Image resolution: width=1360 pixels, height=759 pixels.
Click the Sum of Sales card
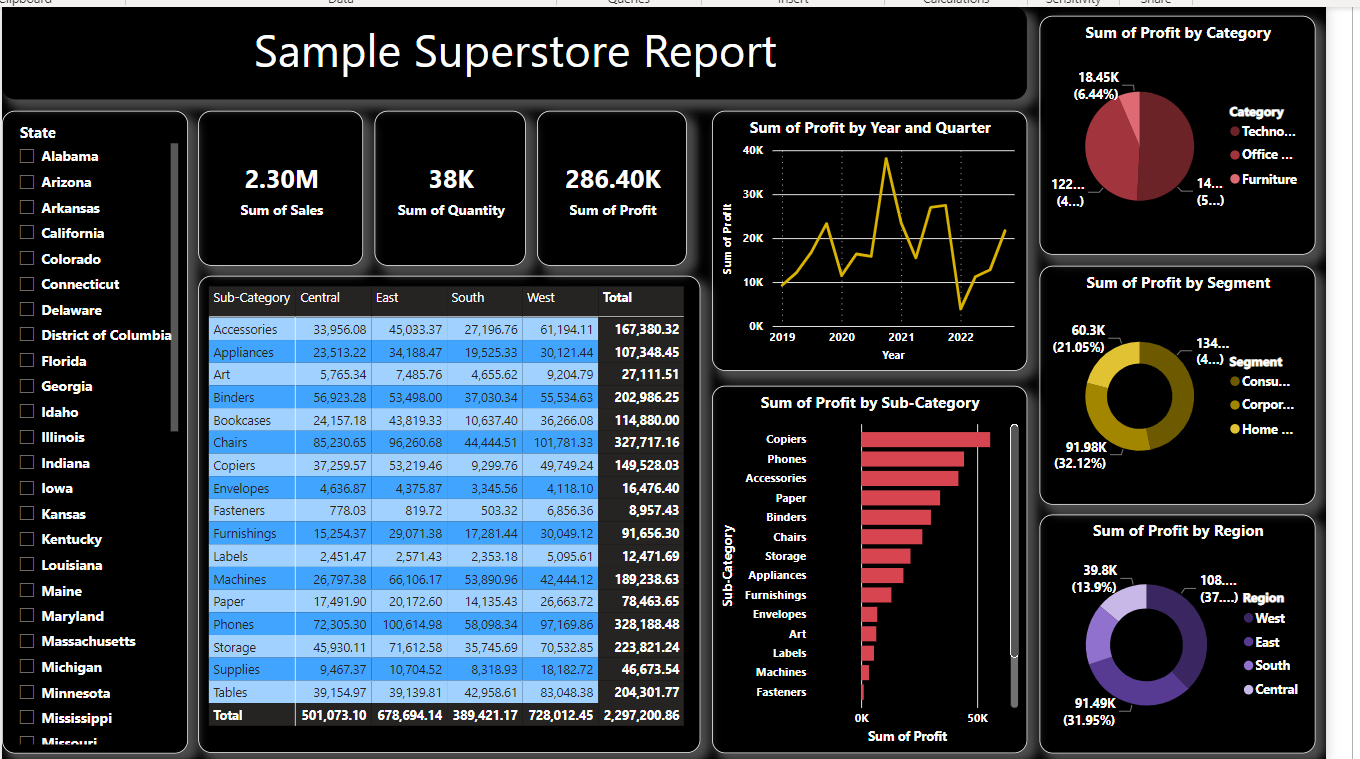[x=280, y=187]
